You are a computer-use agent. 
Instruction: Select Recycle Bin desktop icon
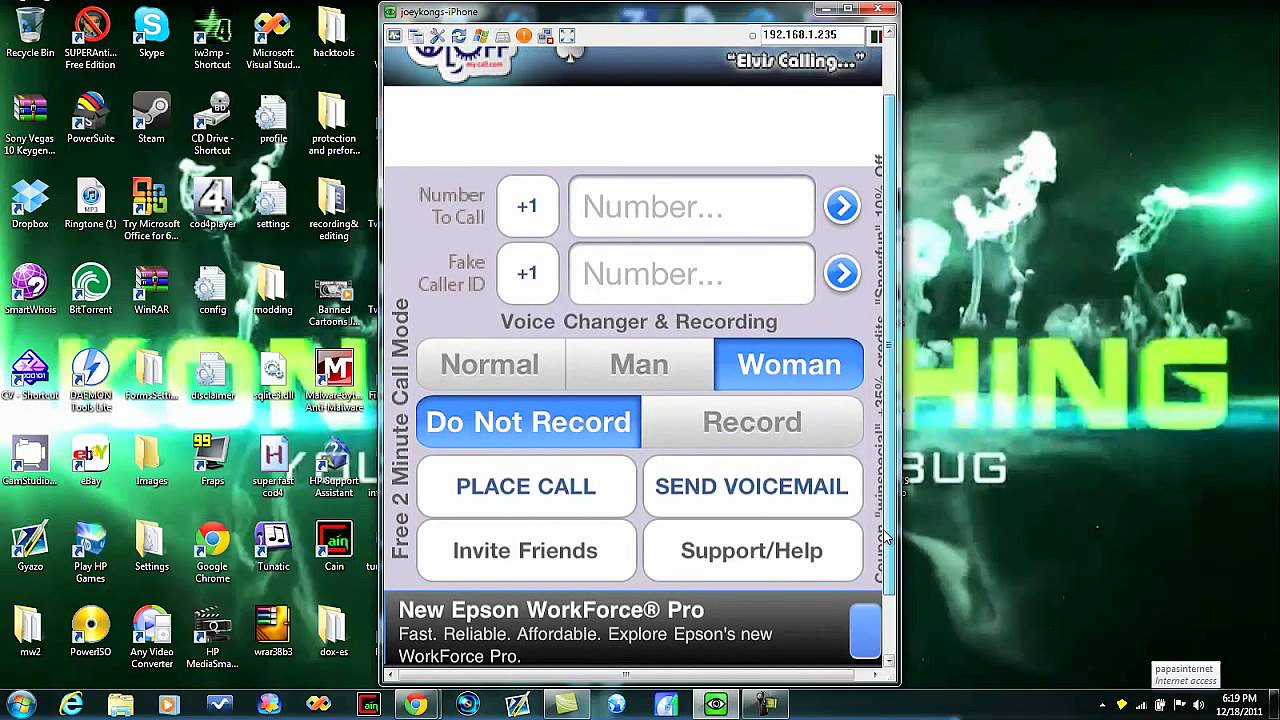[x=30, y=33]
